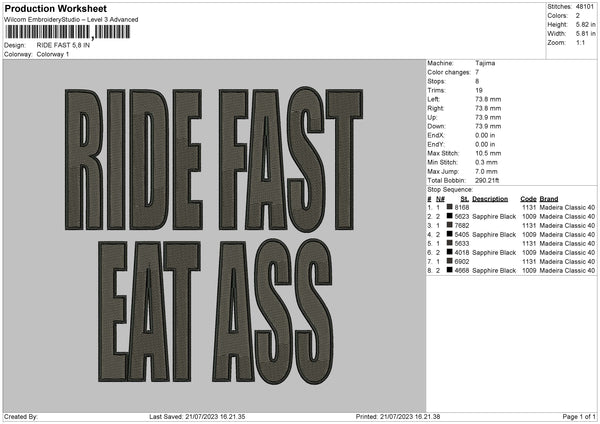Click the color swatch in stop 7
The image size is (600, 424).
pos(450,261)
